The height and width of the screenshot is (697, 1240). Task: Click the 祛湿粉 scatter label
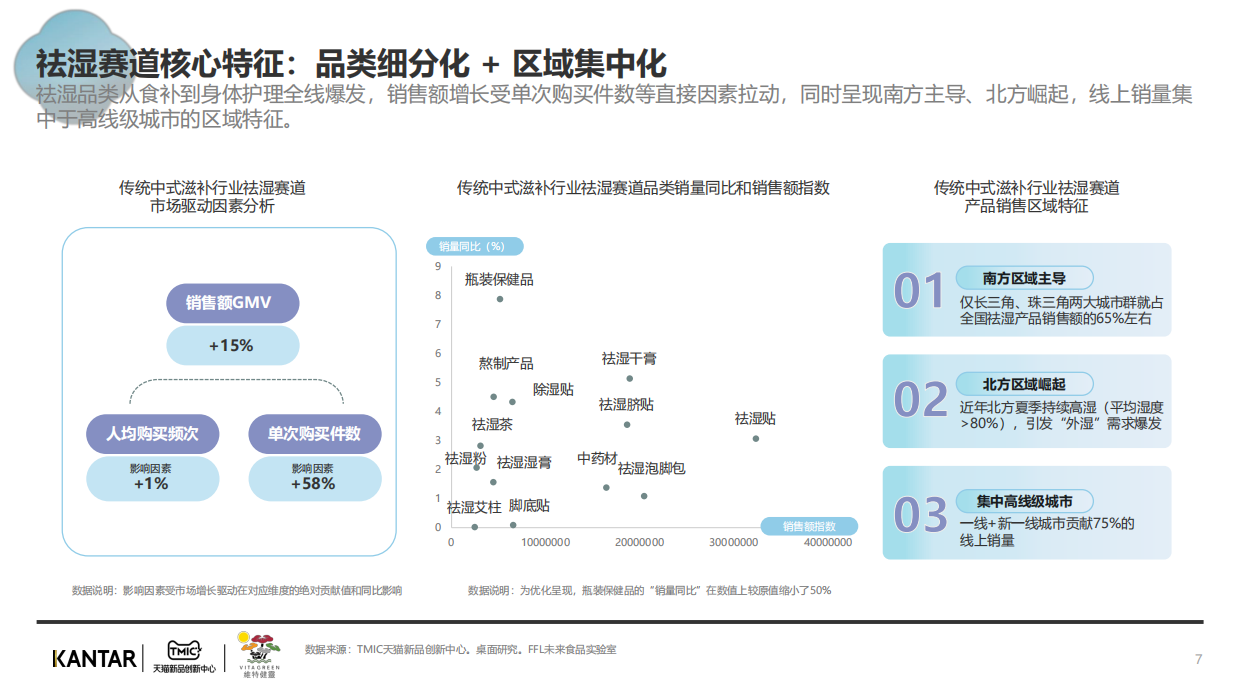point(465,458)
